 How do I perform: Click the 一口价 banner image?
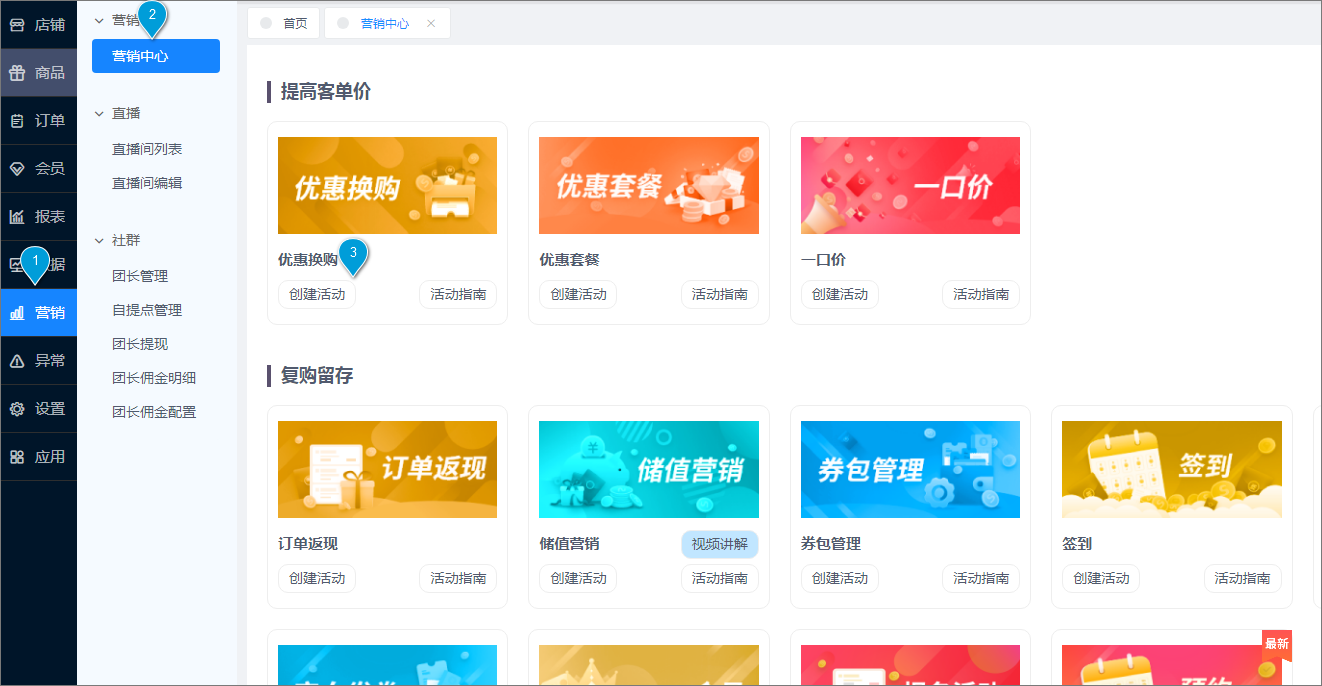tap(910, 186)
